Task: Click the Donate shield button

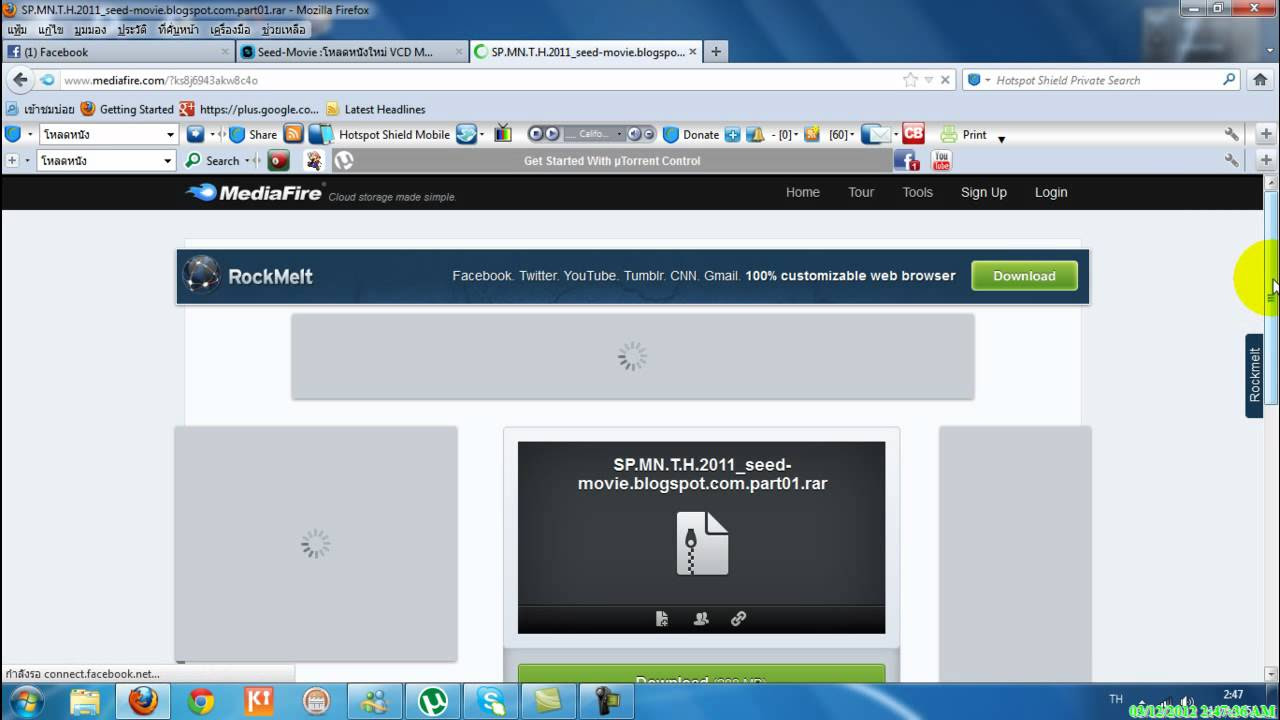Action: click(691, 134)
